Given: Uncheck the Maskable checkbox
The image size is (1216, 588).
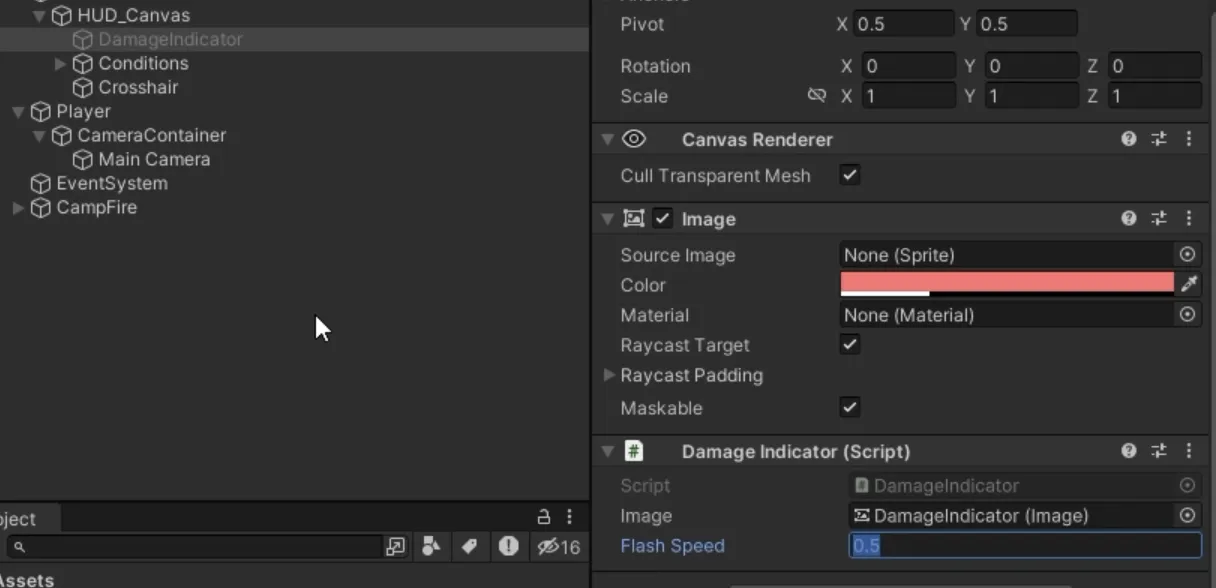Looking at the screenshot, I should (x=850, y=407).
